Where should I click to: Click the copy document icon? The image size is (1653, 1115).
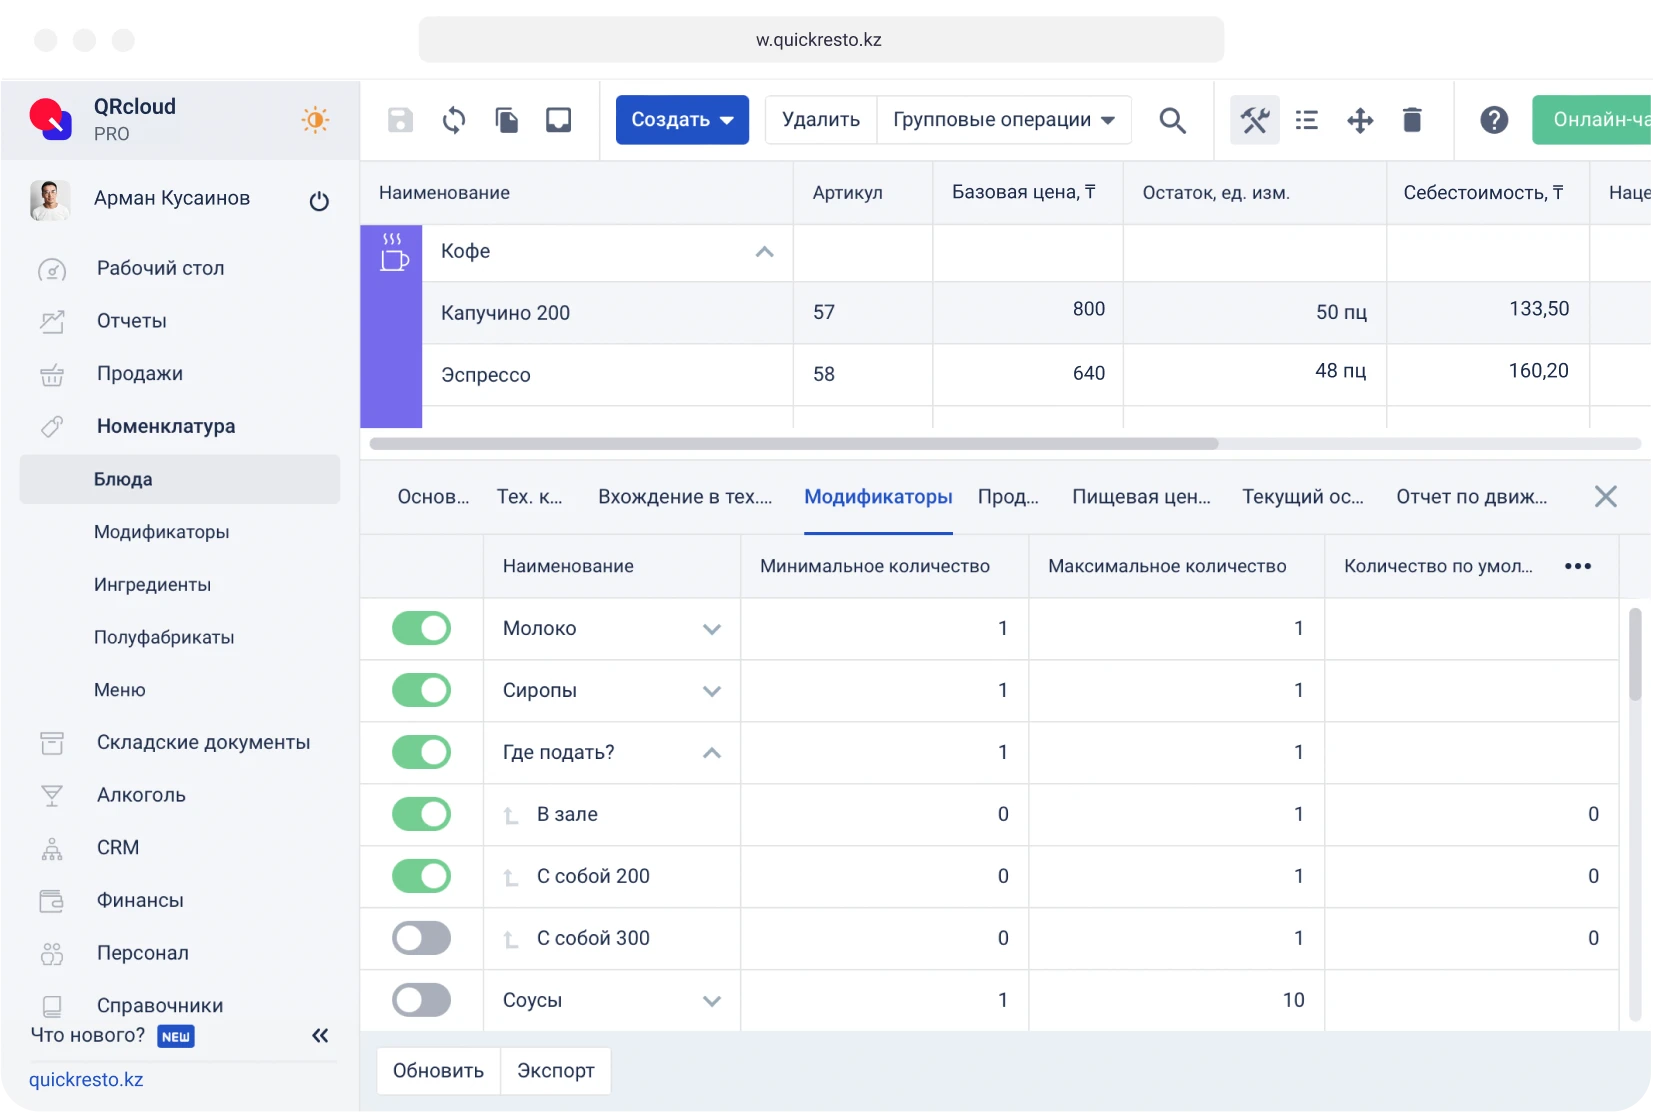[507, 120]
